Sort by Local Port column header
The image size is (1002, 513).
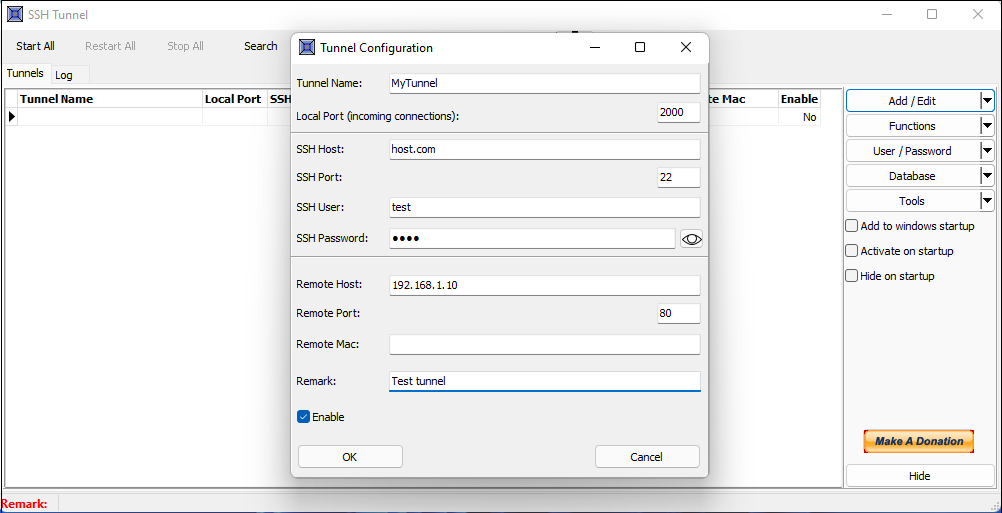(235, 99)
